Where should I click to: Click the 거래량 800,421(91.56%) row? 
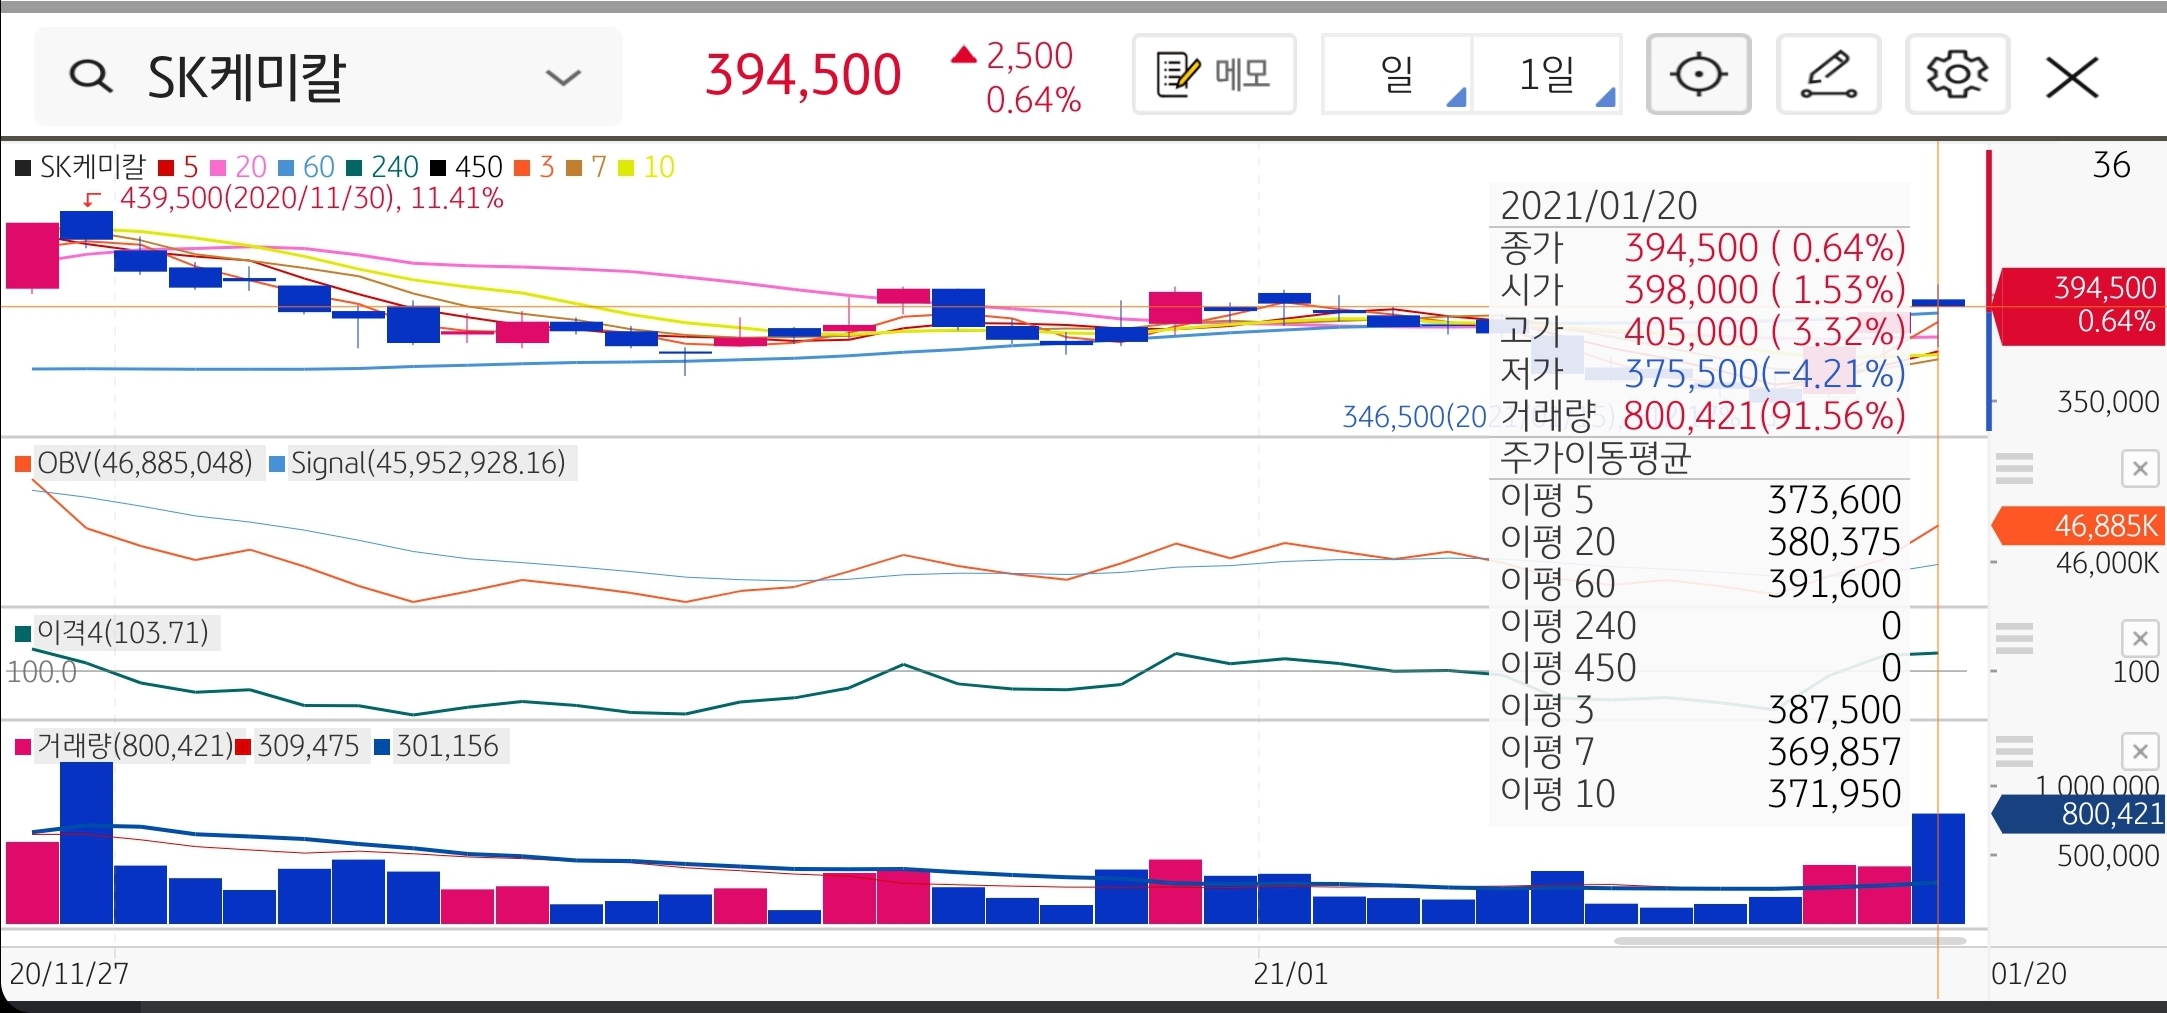[1703, 415]
